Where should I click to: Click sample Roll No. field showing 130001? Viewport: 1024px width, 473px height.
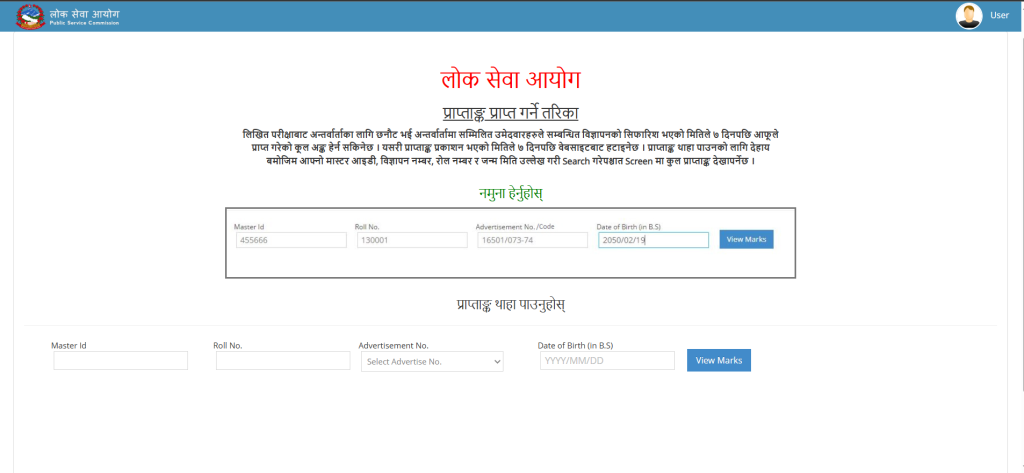pyautogui.click(x=412, y=240)
